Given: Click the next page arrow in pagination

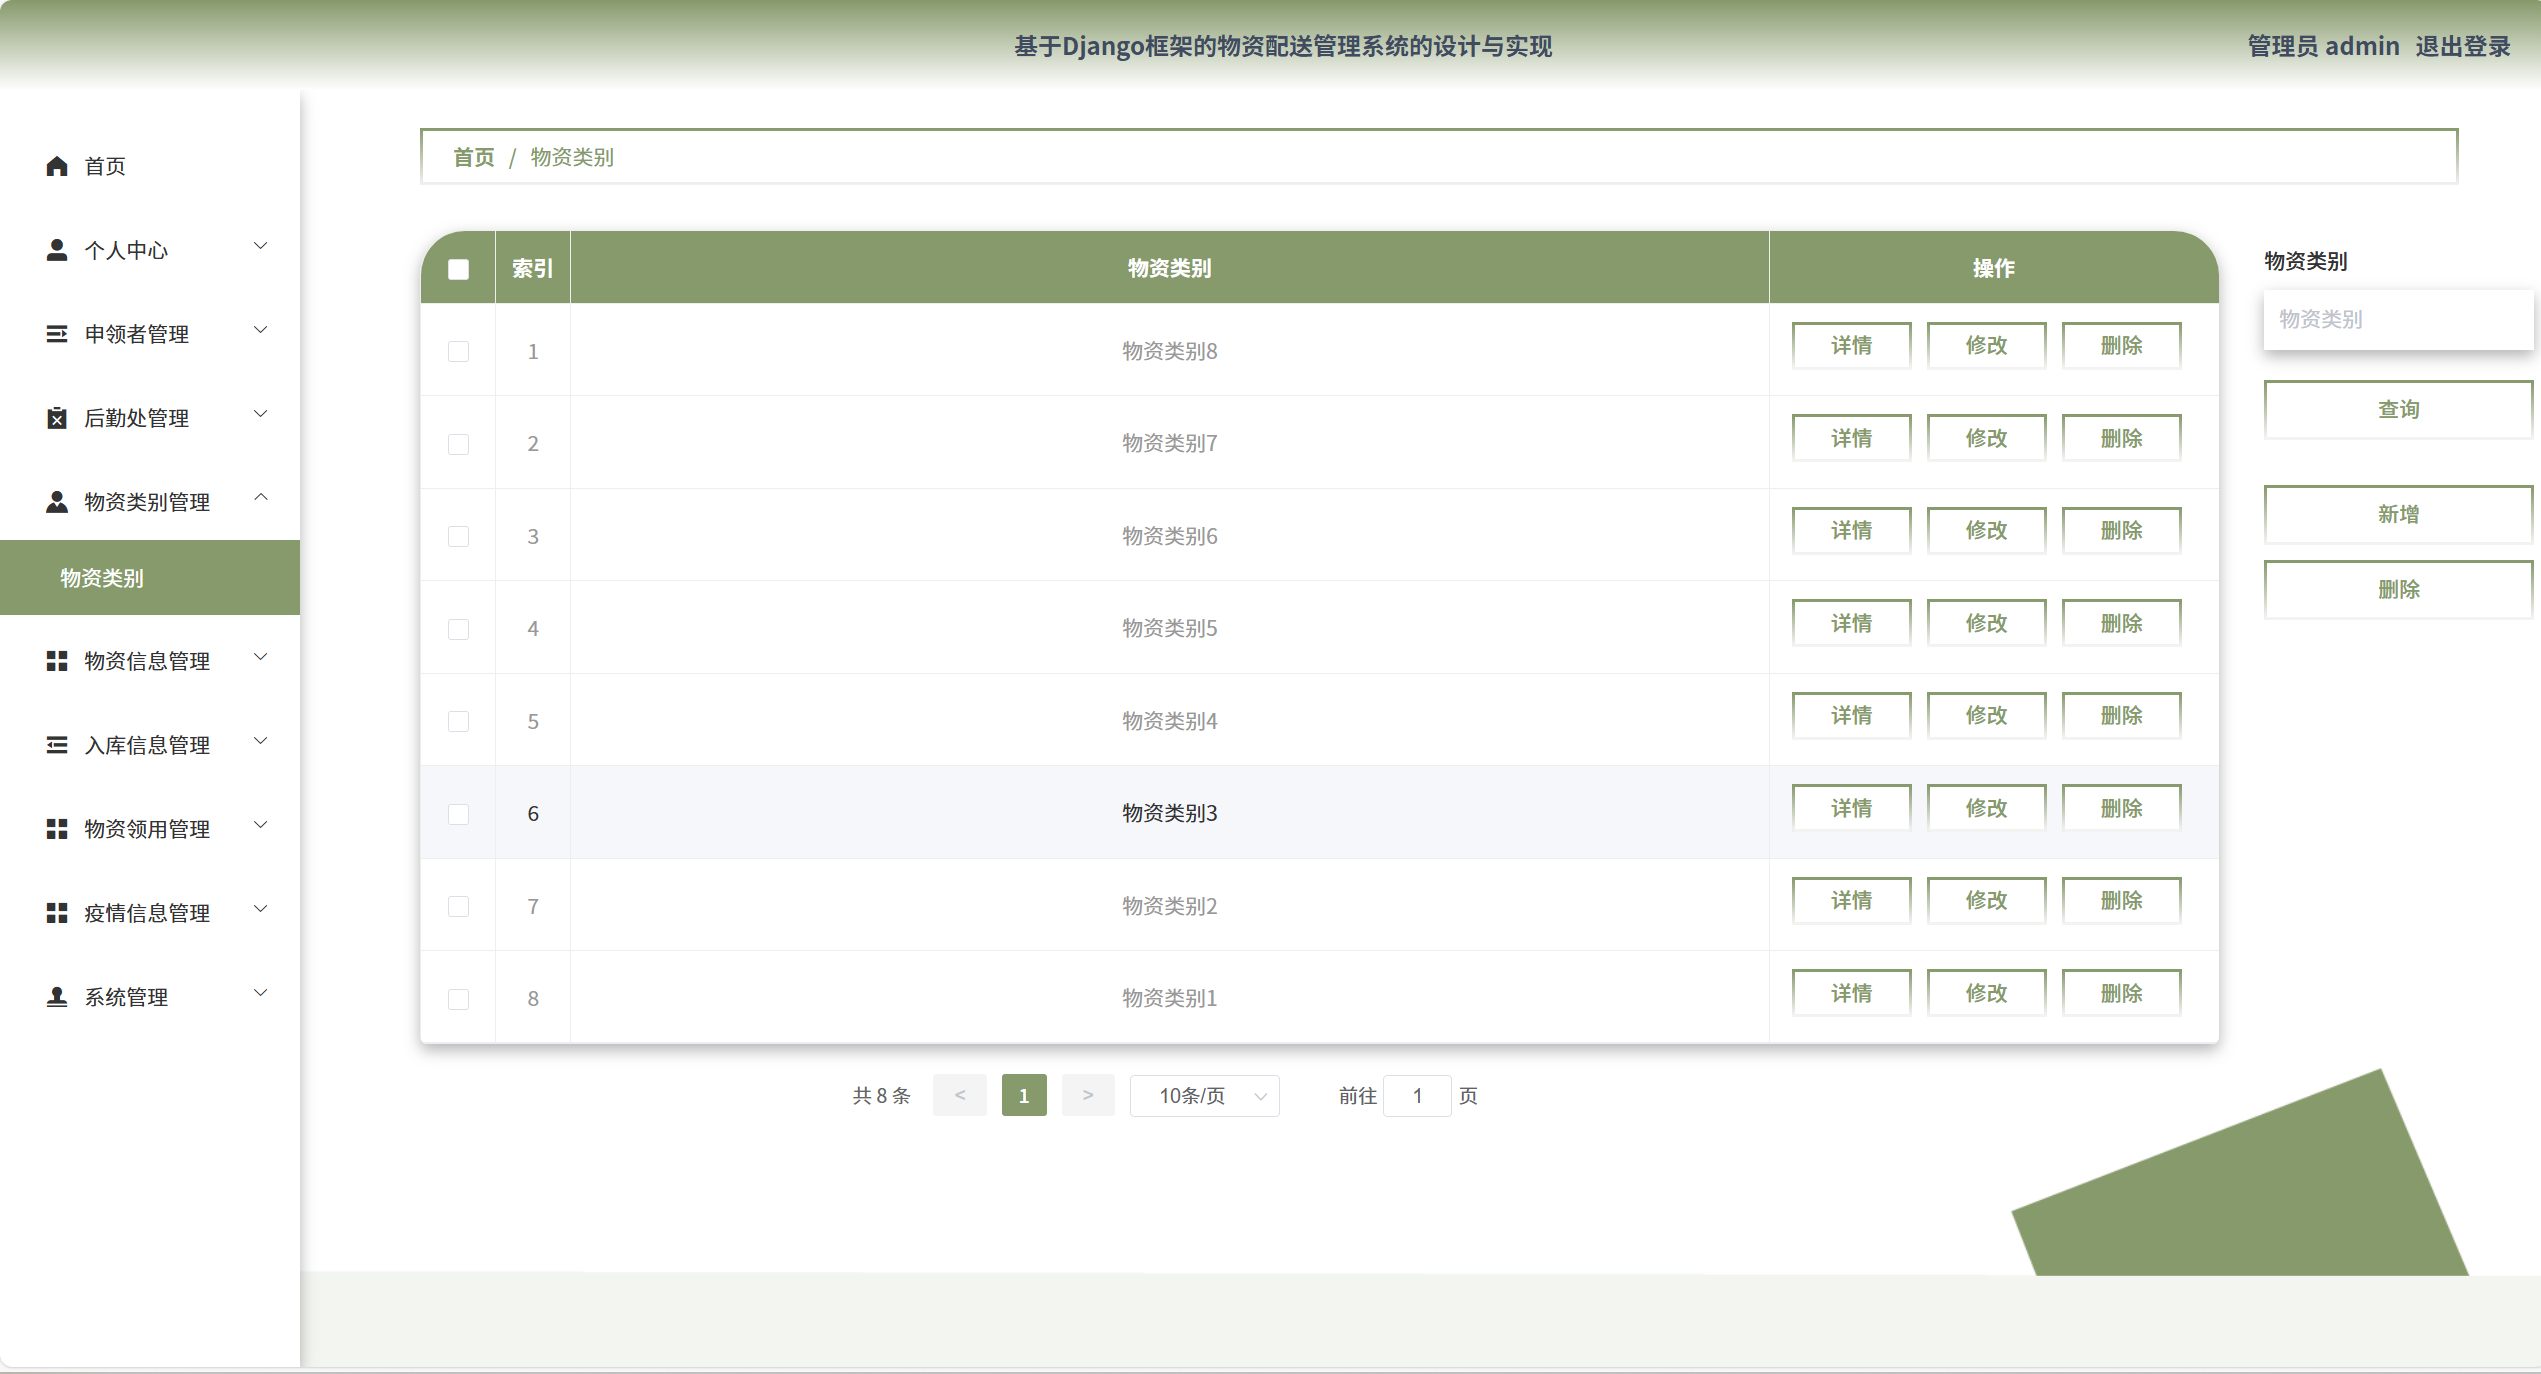Looking at the screenshot, I should pyautogui.click(x=1087, y=1096).
